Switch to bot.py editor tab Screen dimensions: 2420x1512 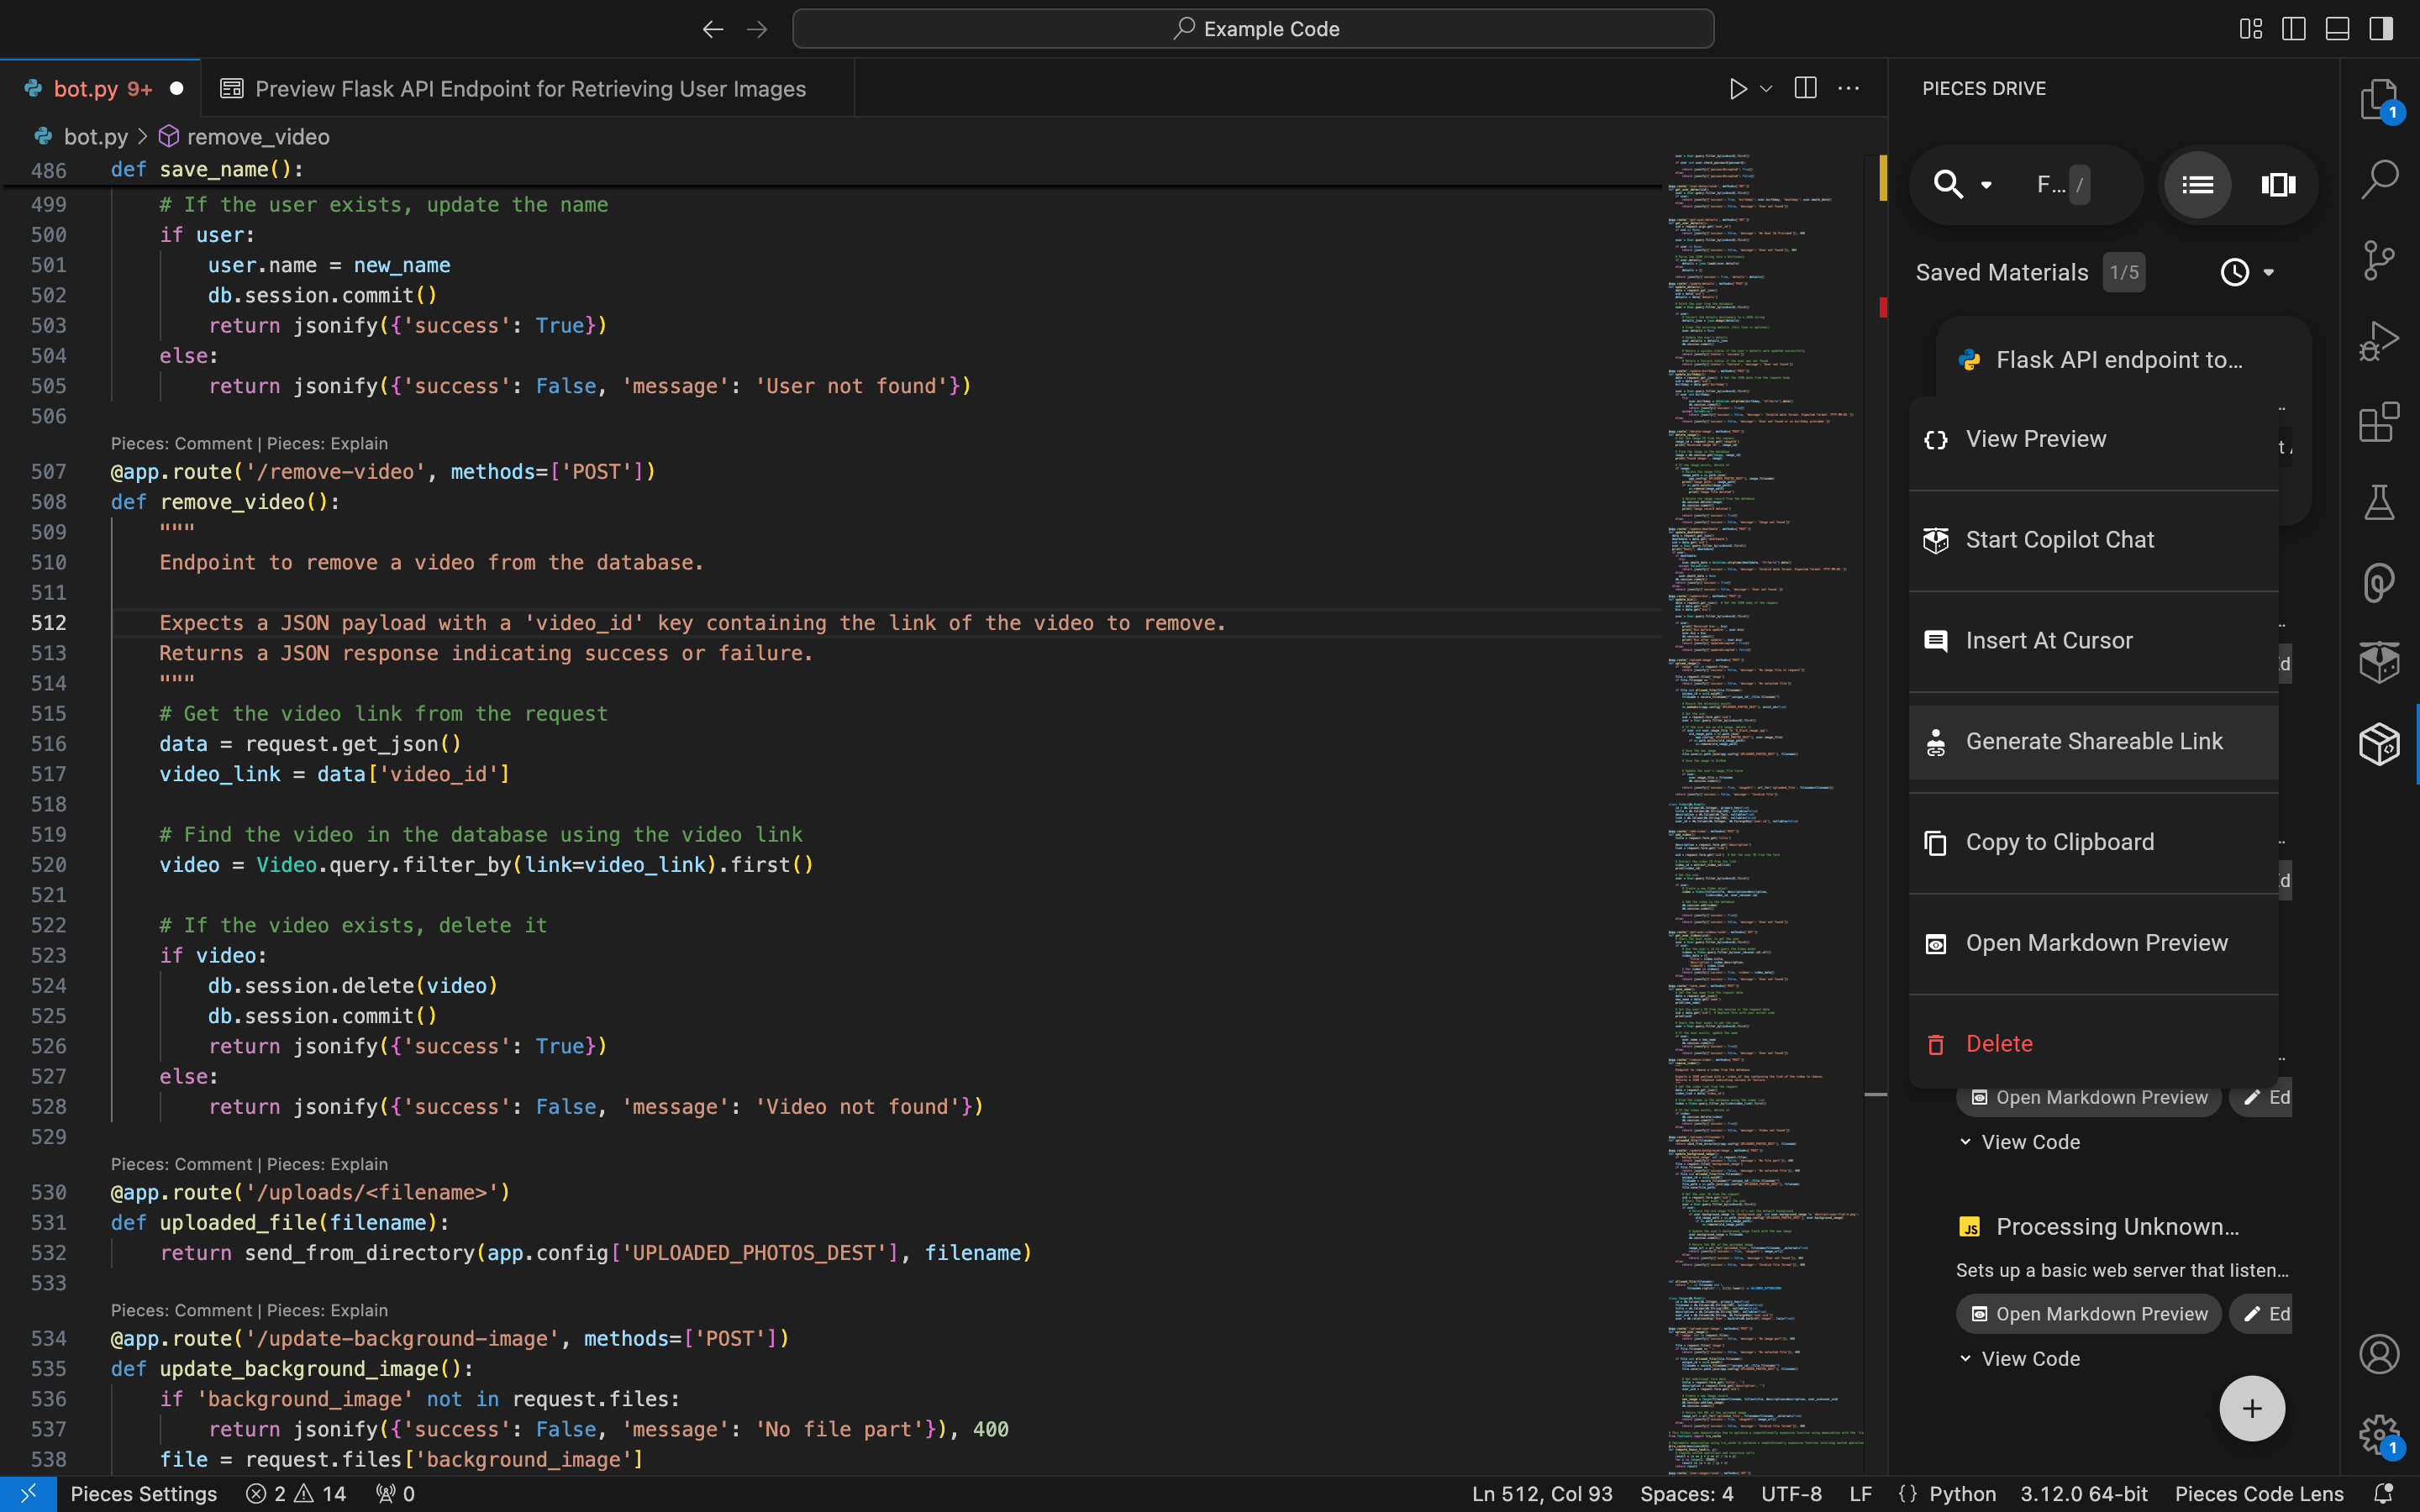point(101,88)
